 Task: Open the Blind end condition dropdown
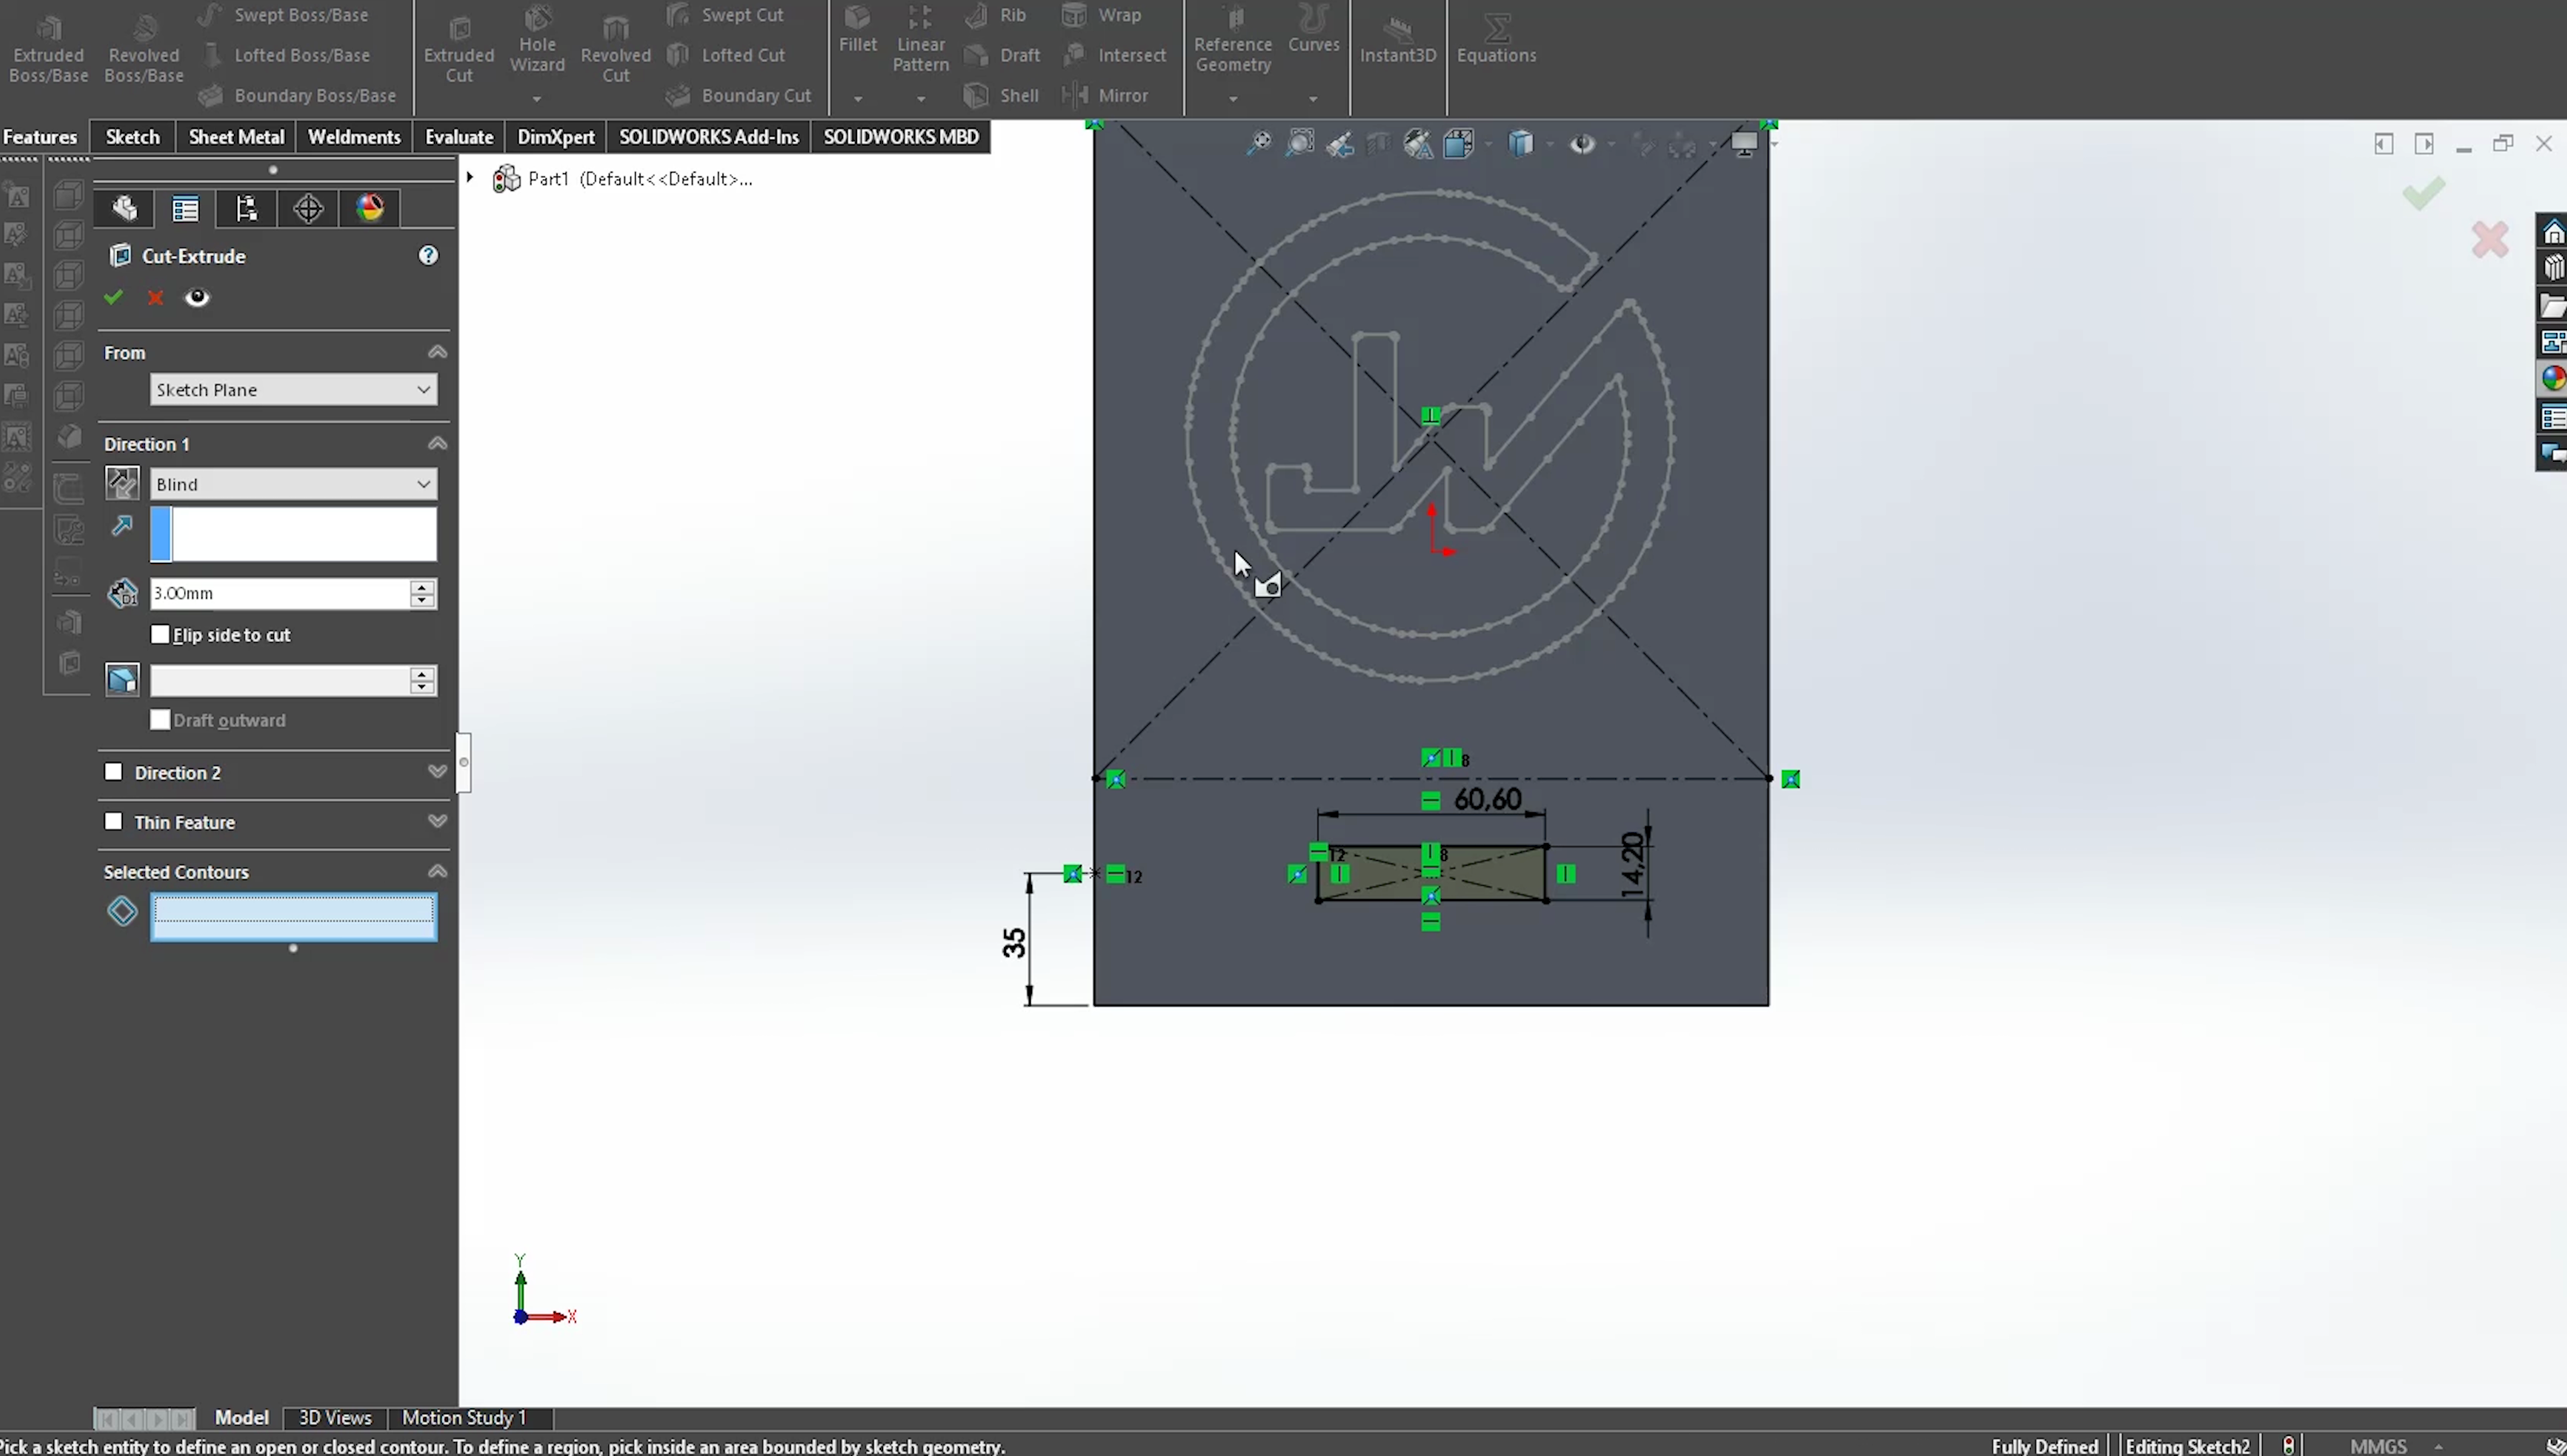[293, 484]
